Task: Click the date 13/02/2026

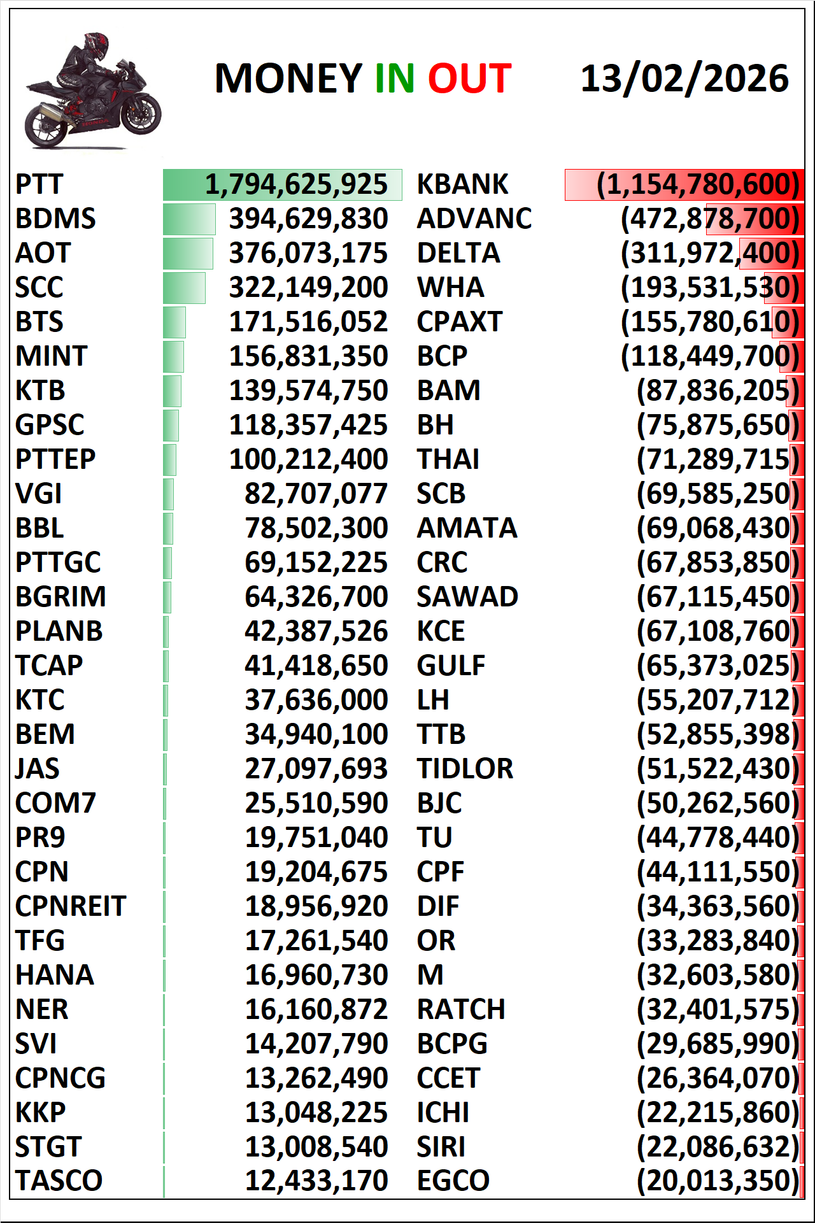Action: [684, 78]
